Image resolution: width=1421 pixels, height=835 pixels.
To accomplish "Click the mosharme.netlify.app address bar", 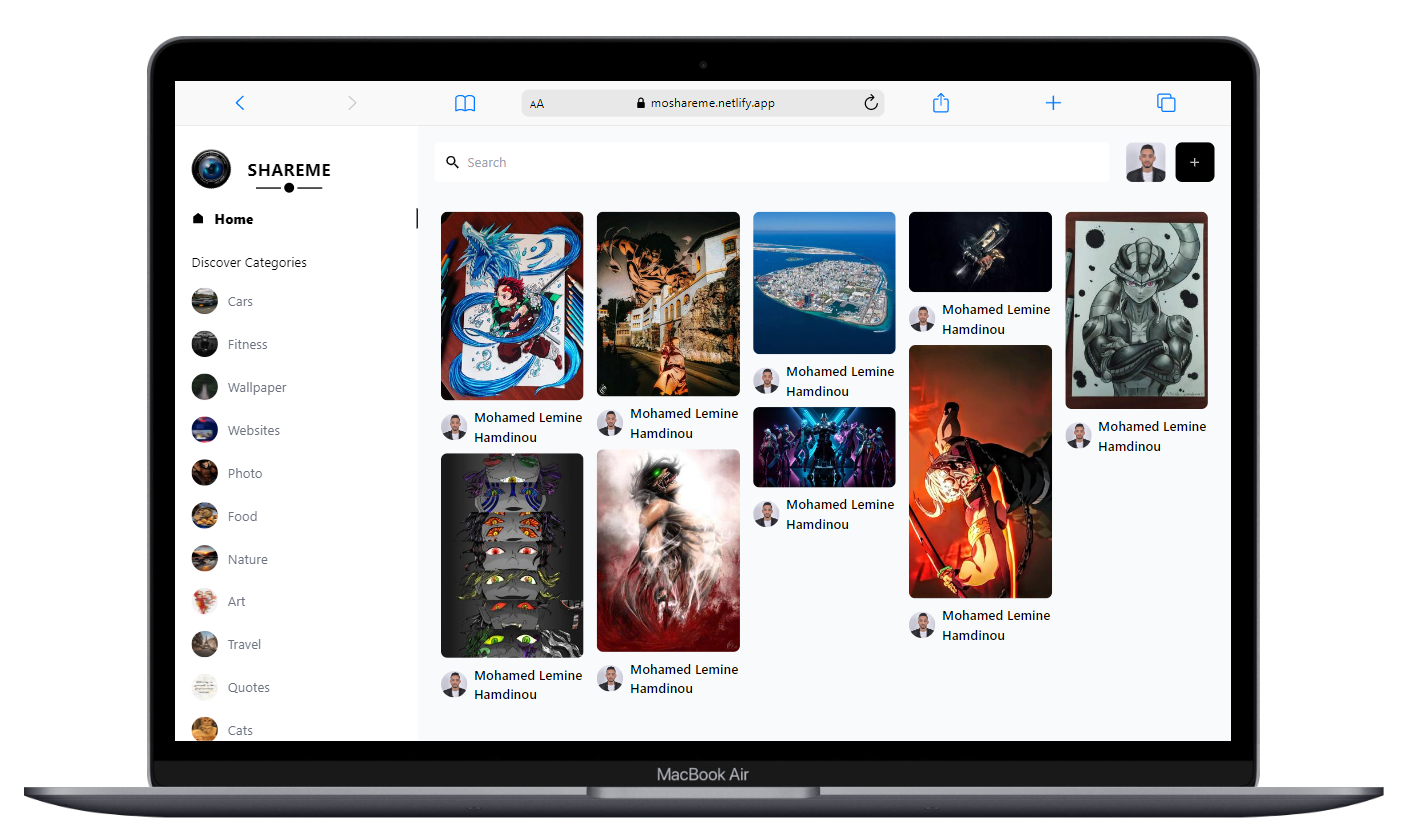I will [x=703, y=103].
